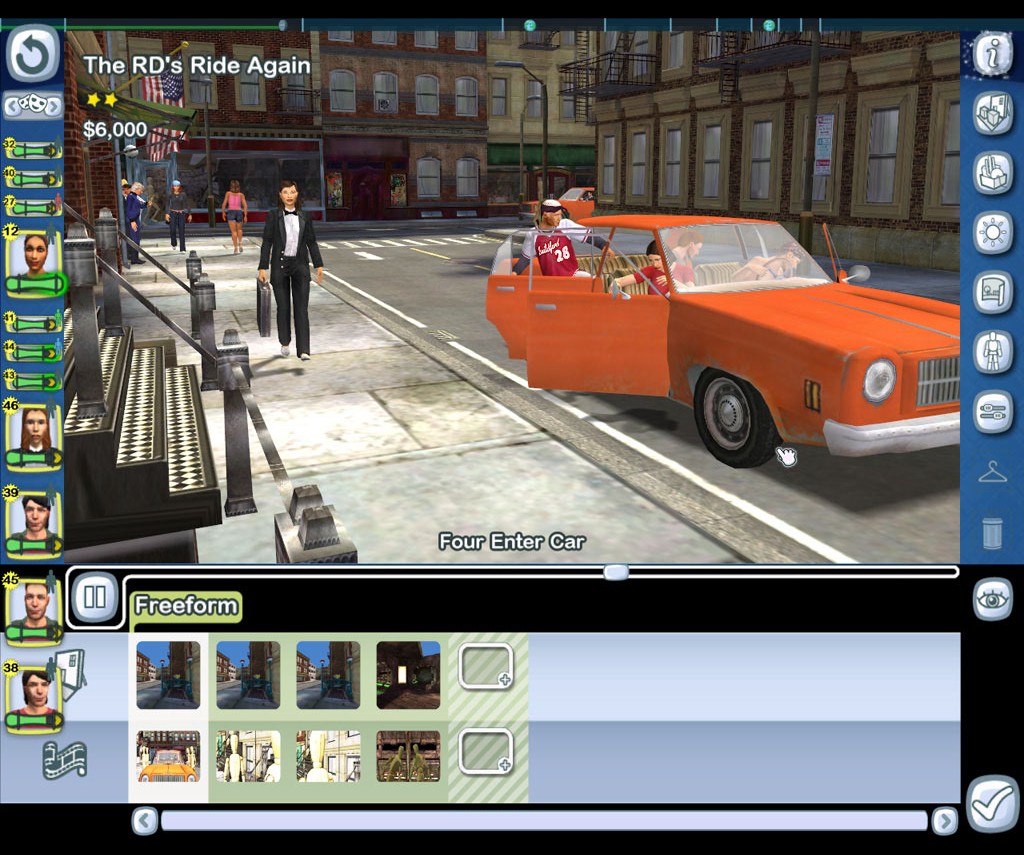The height and width of the screenshot is (855, 1024).
Task: Click the scrollbar right arrow
Action: 944,821
